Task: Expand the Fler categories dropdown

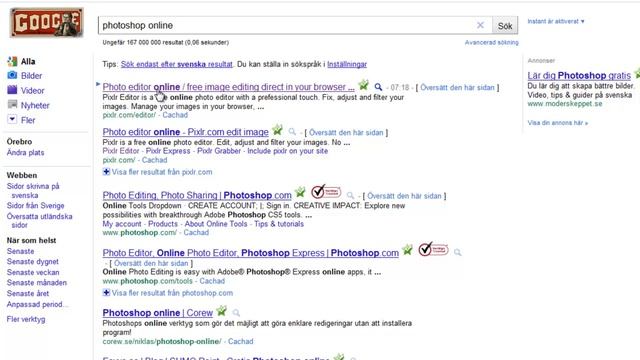Action: tap(12, 120)
